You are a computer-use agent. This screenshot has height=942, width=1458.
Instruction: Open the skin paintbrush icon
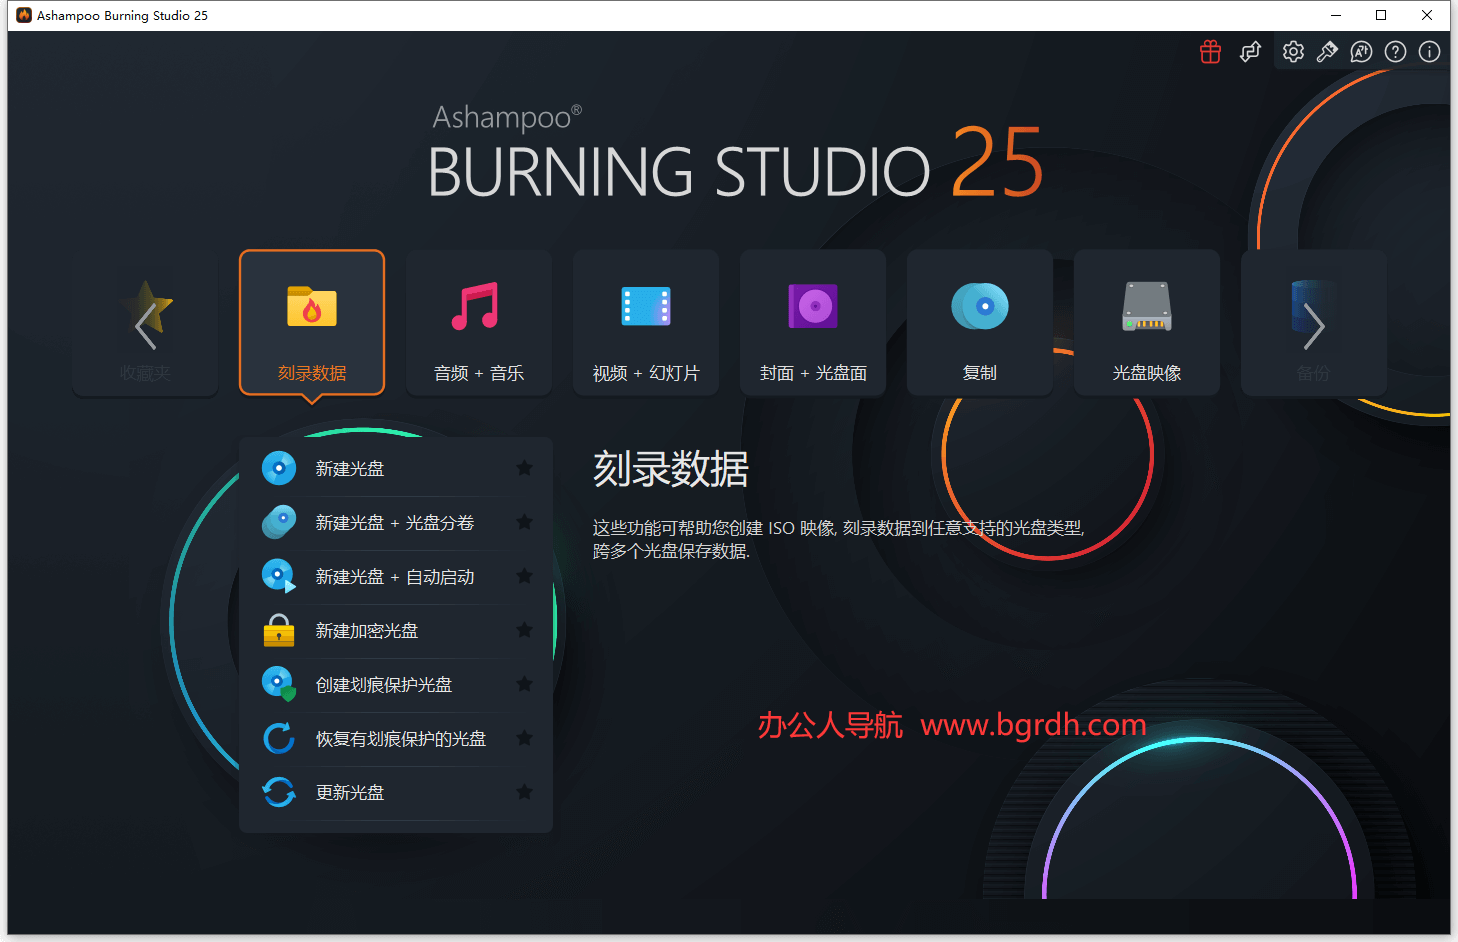(1327, 52)
